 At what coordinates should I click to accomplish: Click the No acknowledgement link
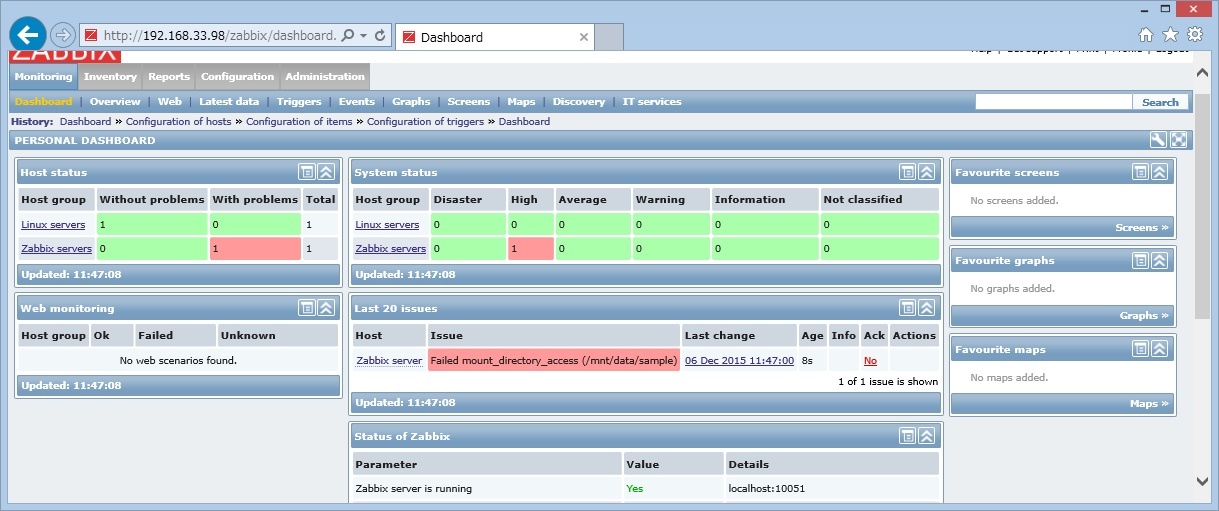(x=870, y=361)
